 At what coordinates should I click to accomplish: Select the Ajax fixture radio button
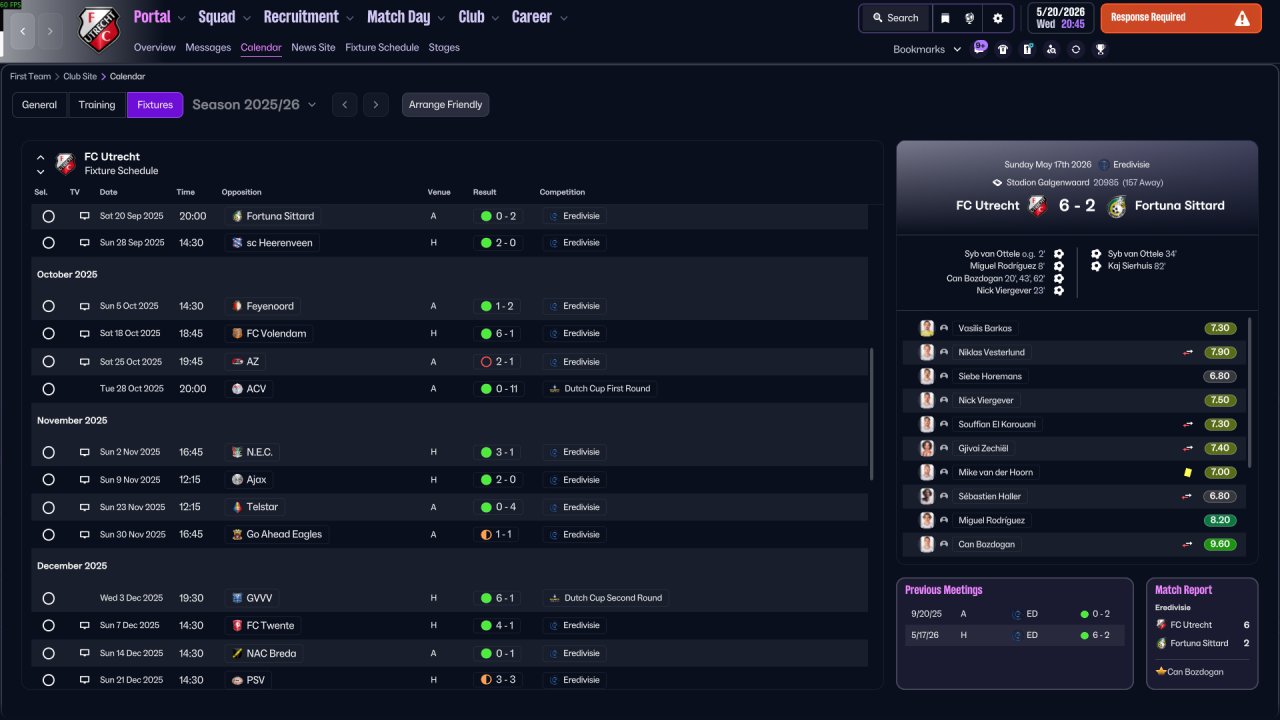coord(48,480)
